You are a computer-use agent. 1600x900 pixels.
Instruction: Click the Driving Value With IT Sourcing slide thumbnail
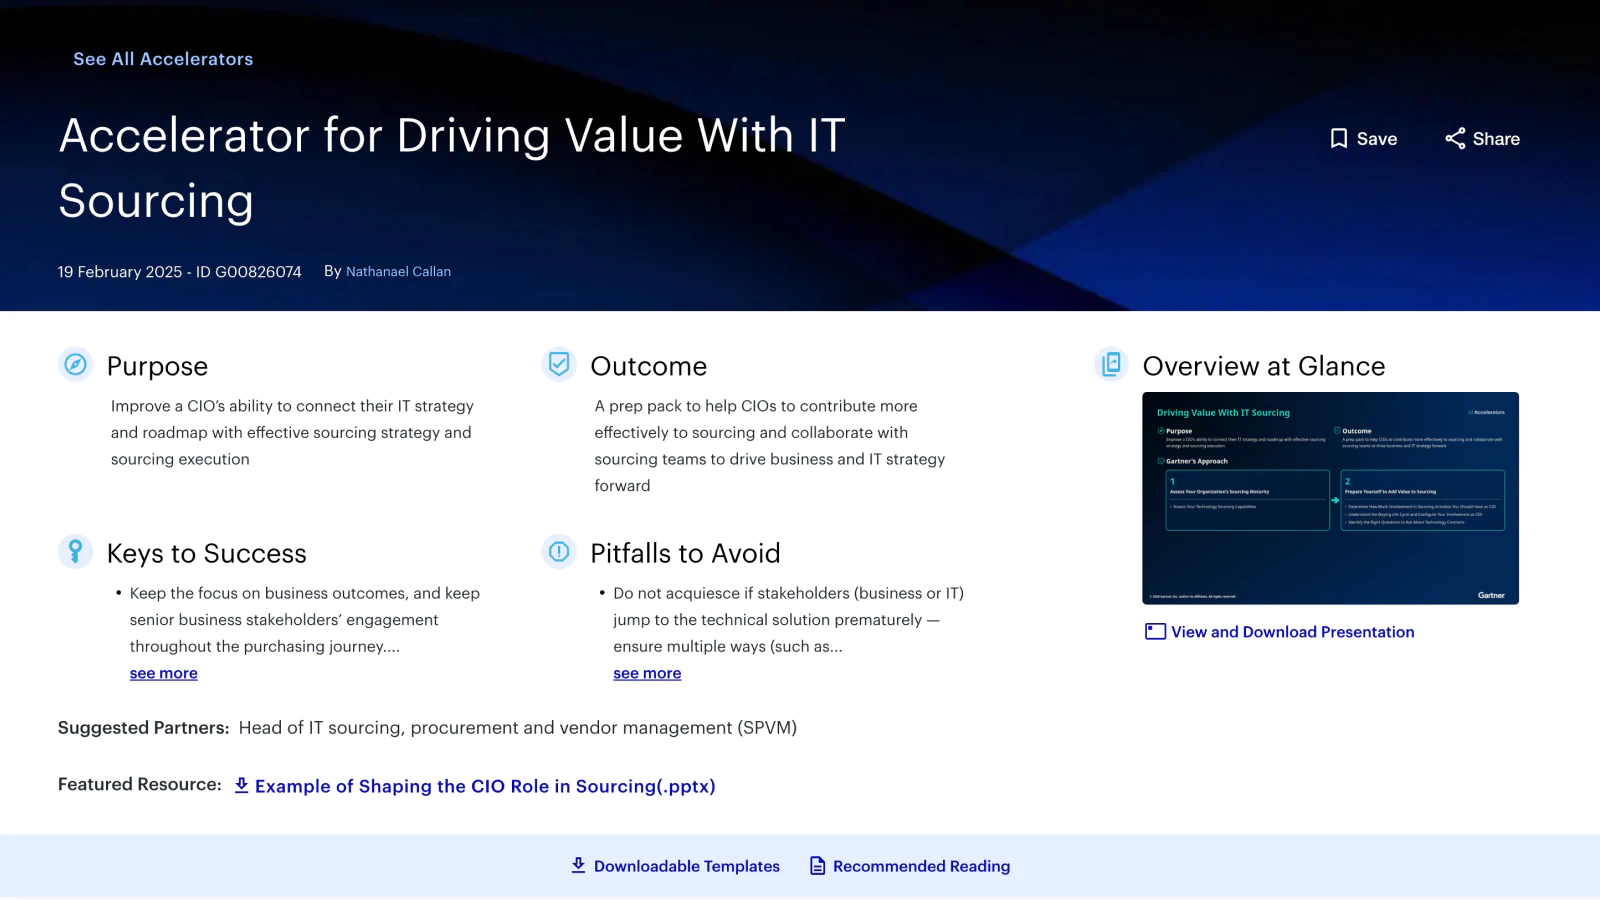click(x=1330, y=497)
